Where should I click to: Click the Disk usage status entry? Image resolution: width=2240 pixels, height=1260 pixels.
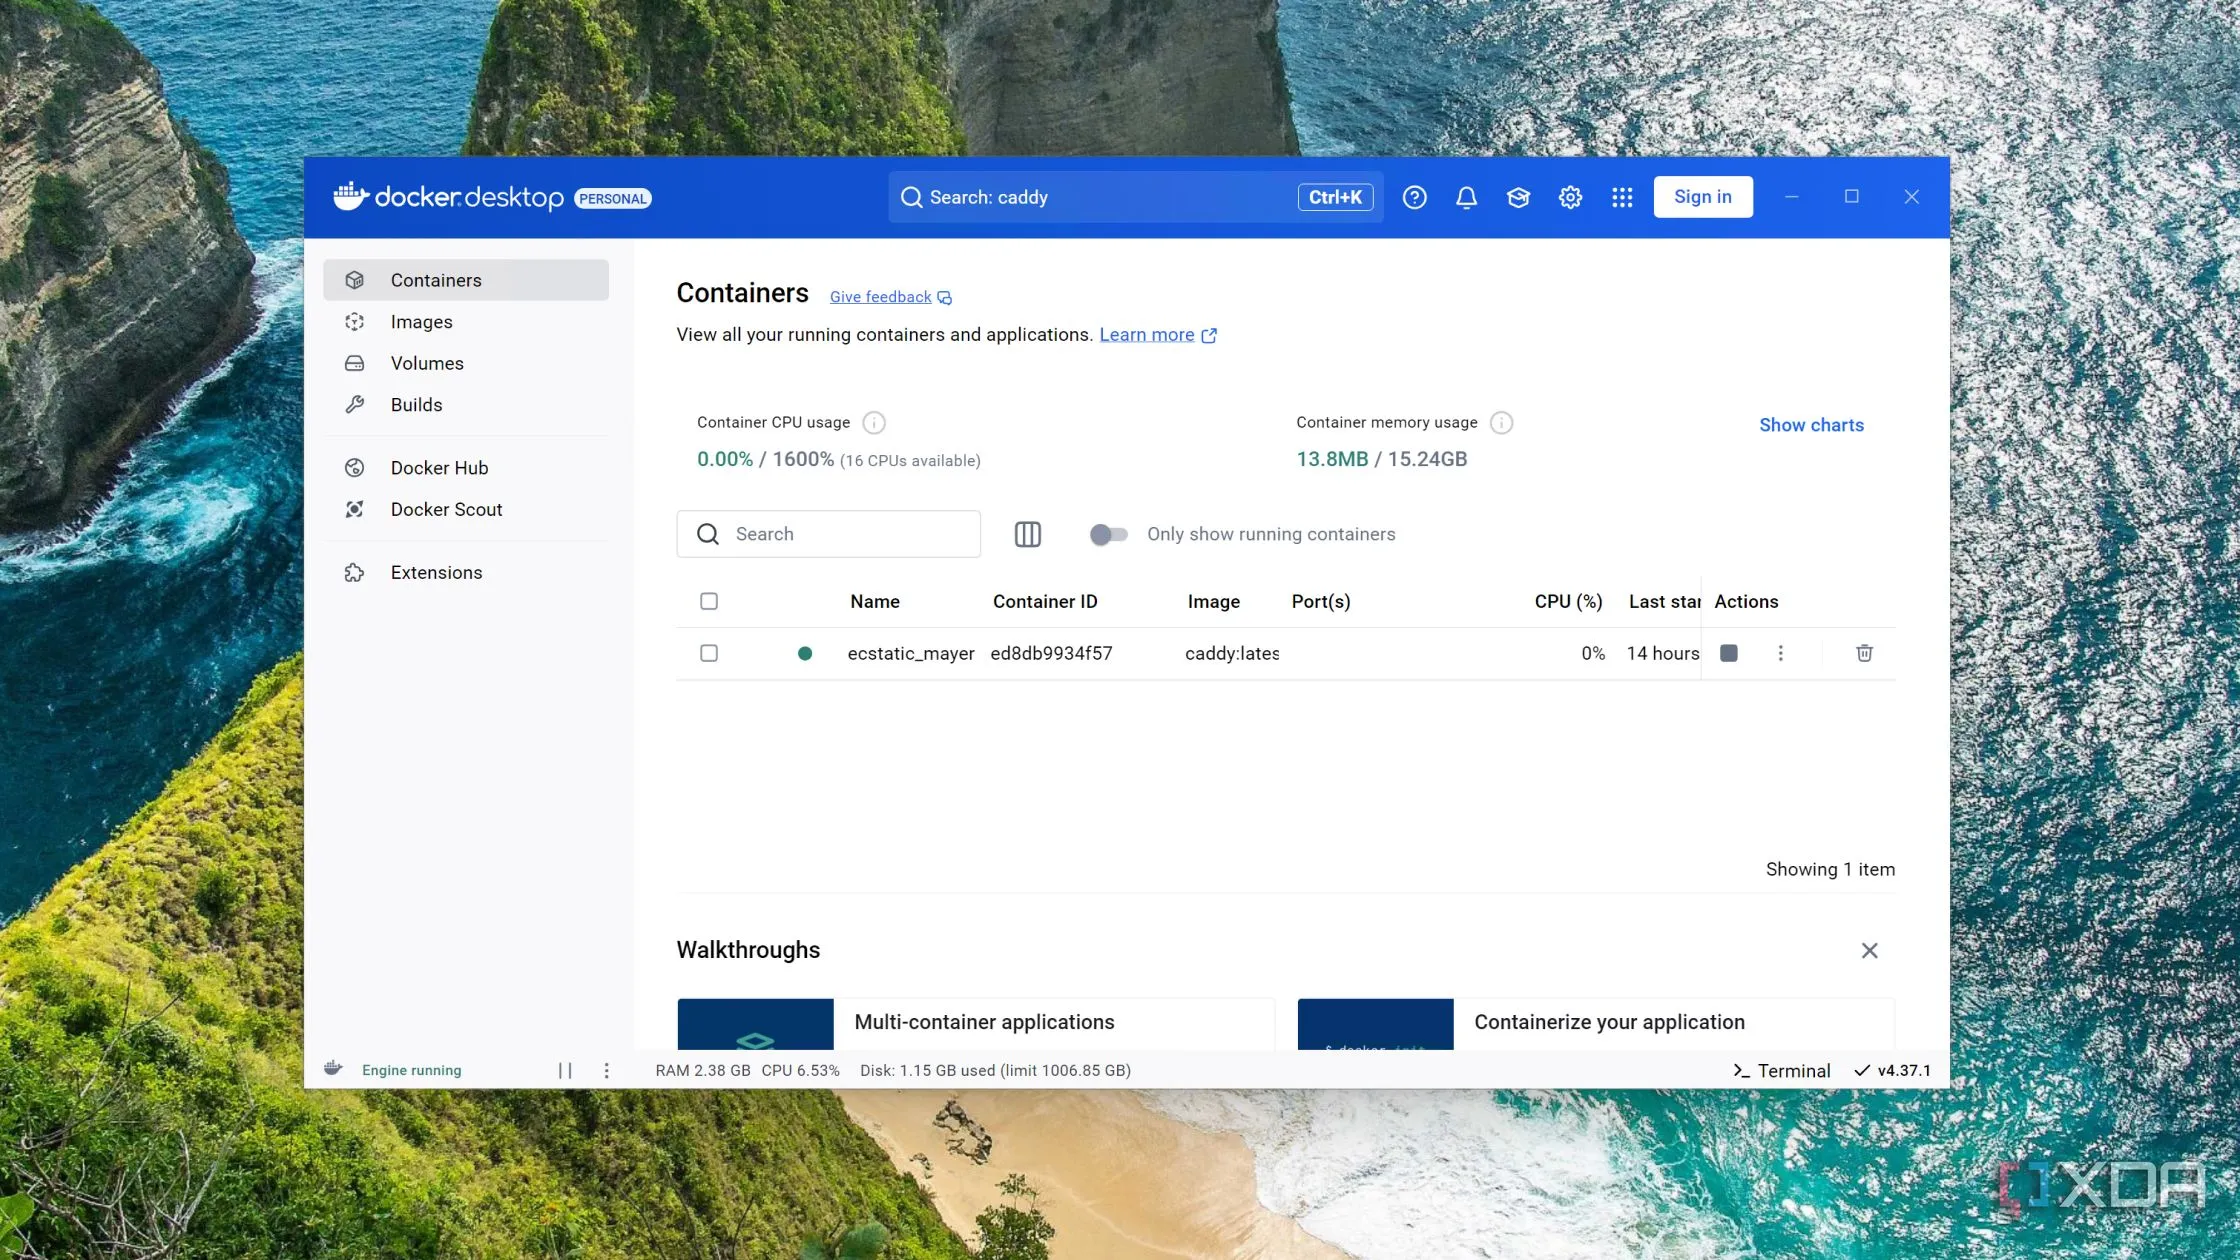pos(995,1070)
